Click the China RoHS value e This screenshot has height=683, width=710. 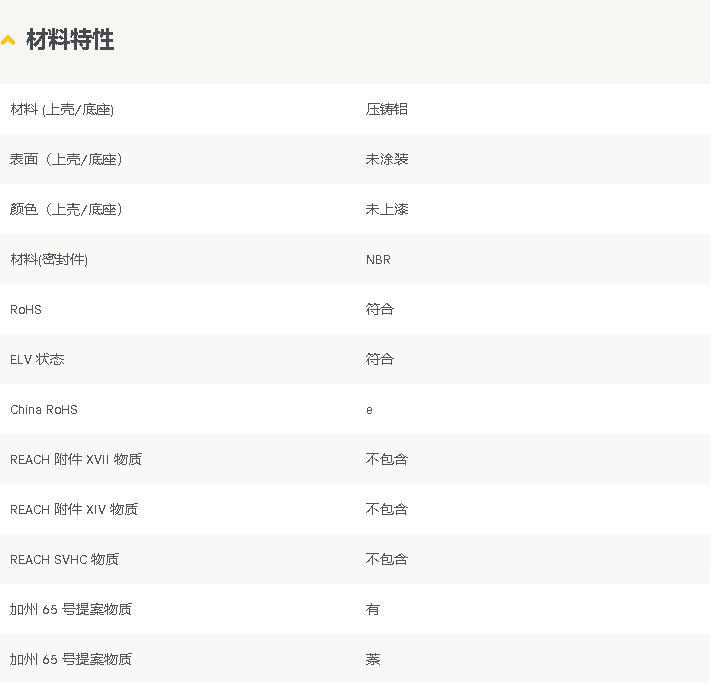(369, 410)
